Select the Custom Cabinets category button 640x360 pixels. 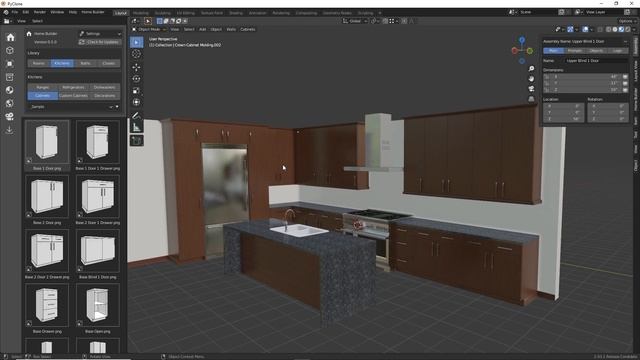point(73,96)
